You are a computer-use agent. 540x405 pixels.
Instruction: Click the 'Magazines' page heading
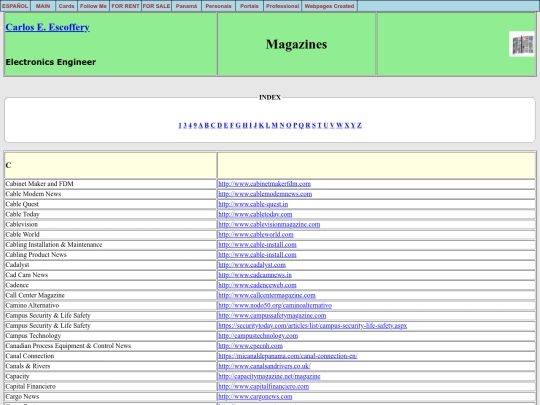pyautogui.click(x=297, y=44)
